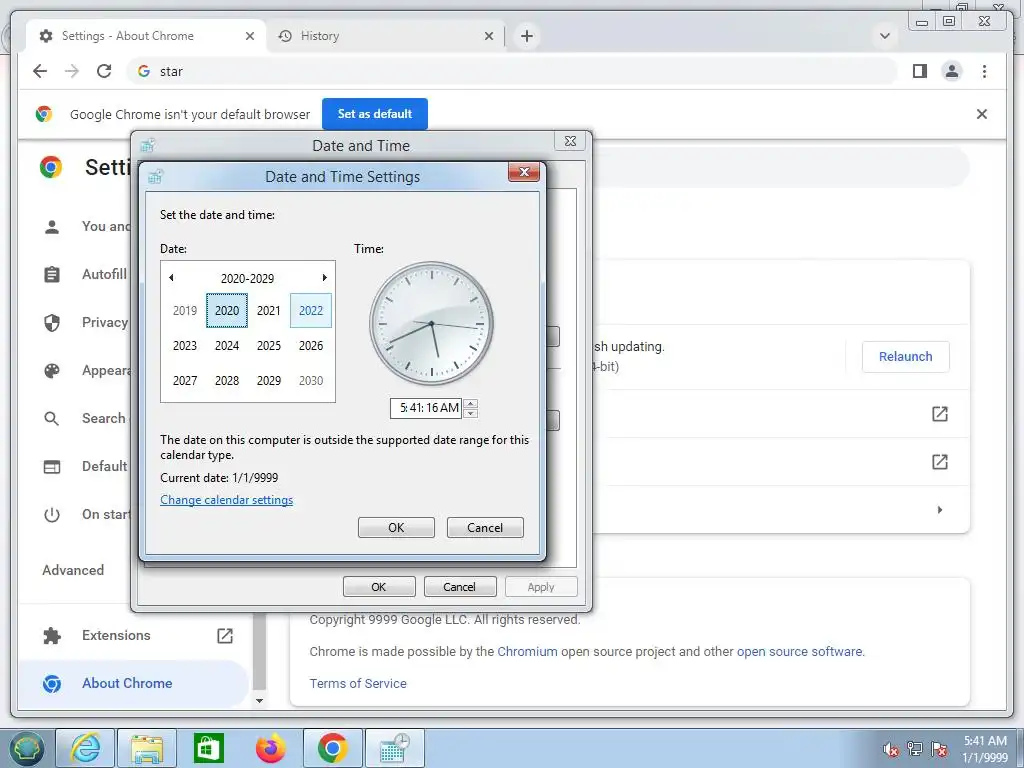1024x768 pixels.
Task: Click Cancel in the Date and Time window
Action: click(x=460, y=587)
